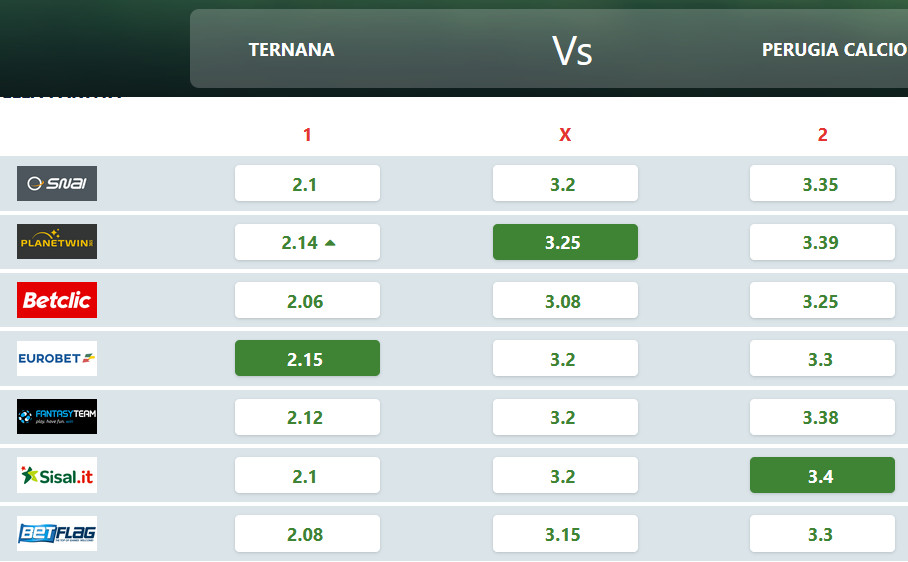Viewport: 908px width, 562px height.
Task: Open the BetFlag bookmaker logo
Action: [x=57, y=533]
